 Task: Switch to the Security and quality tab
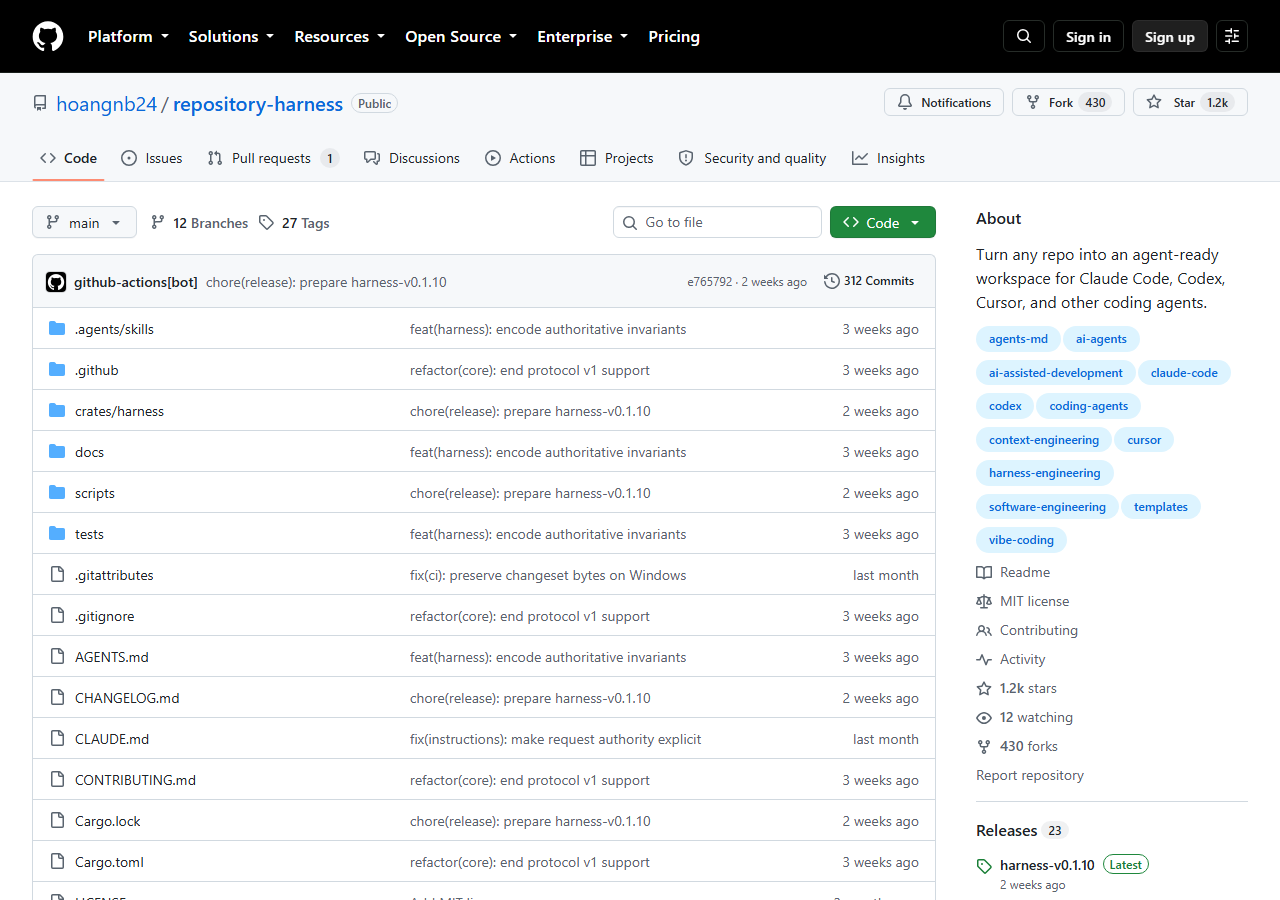point(752,158)
